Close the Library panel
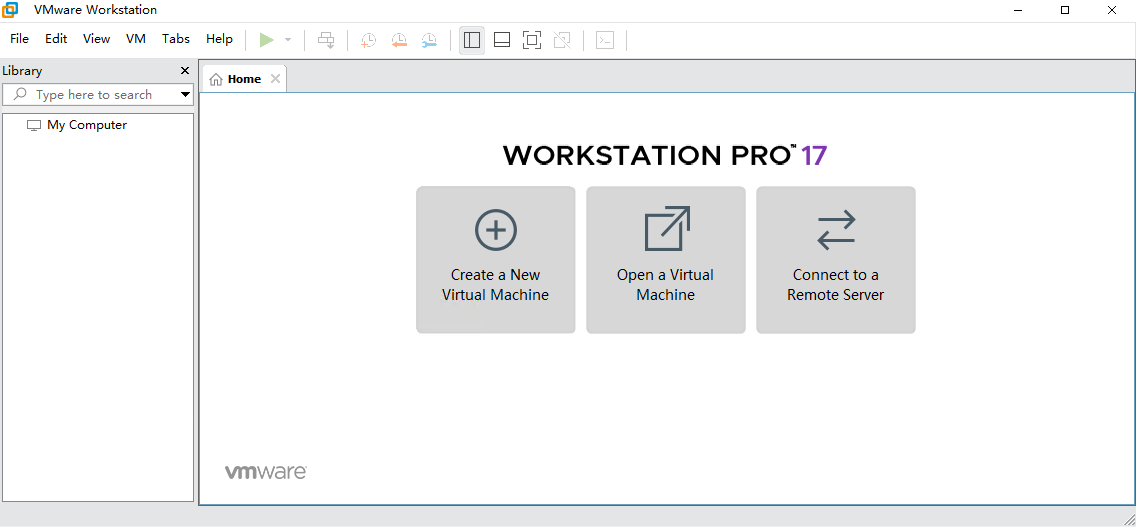1136x527 pixels. pyautogui.click(x=185, y=71)
